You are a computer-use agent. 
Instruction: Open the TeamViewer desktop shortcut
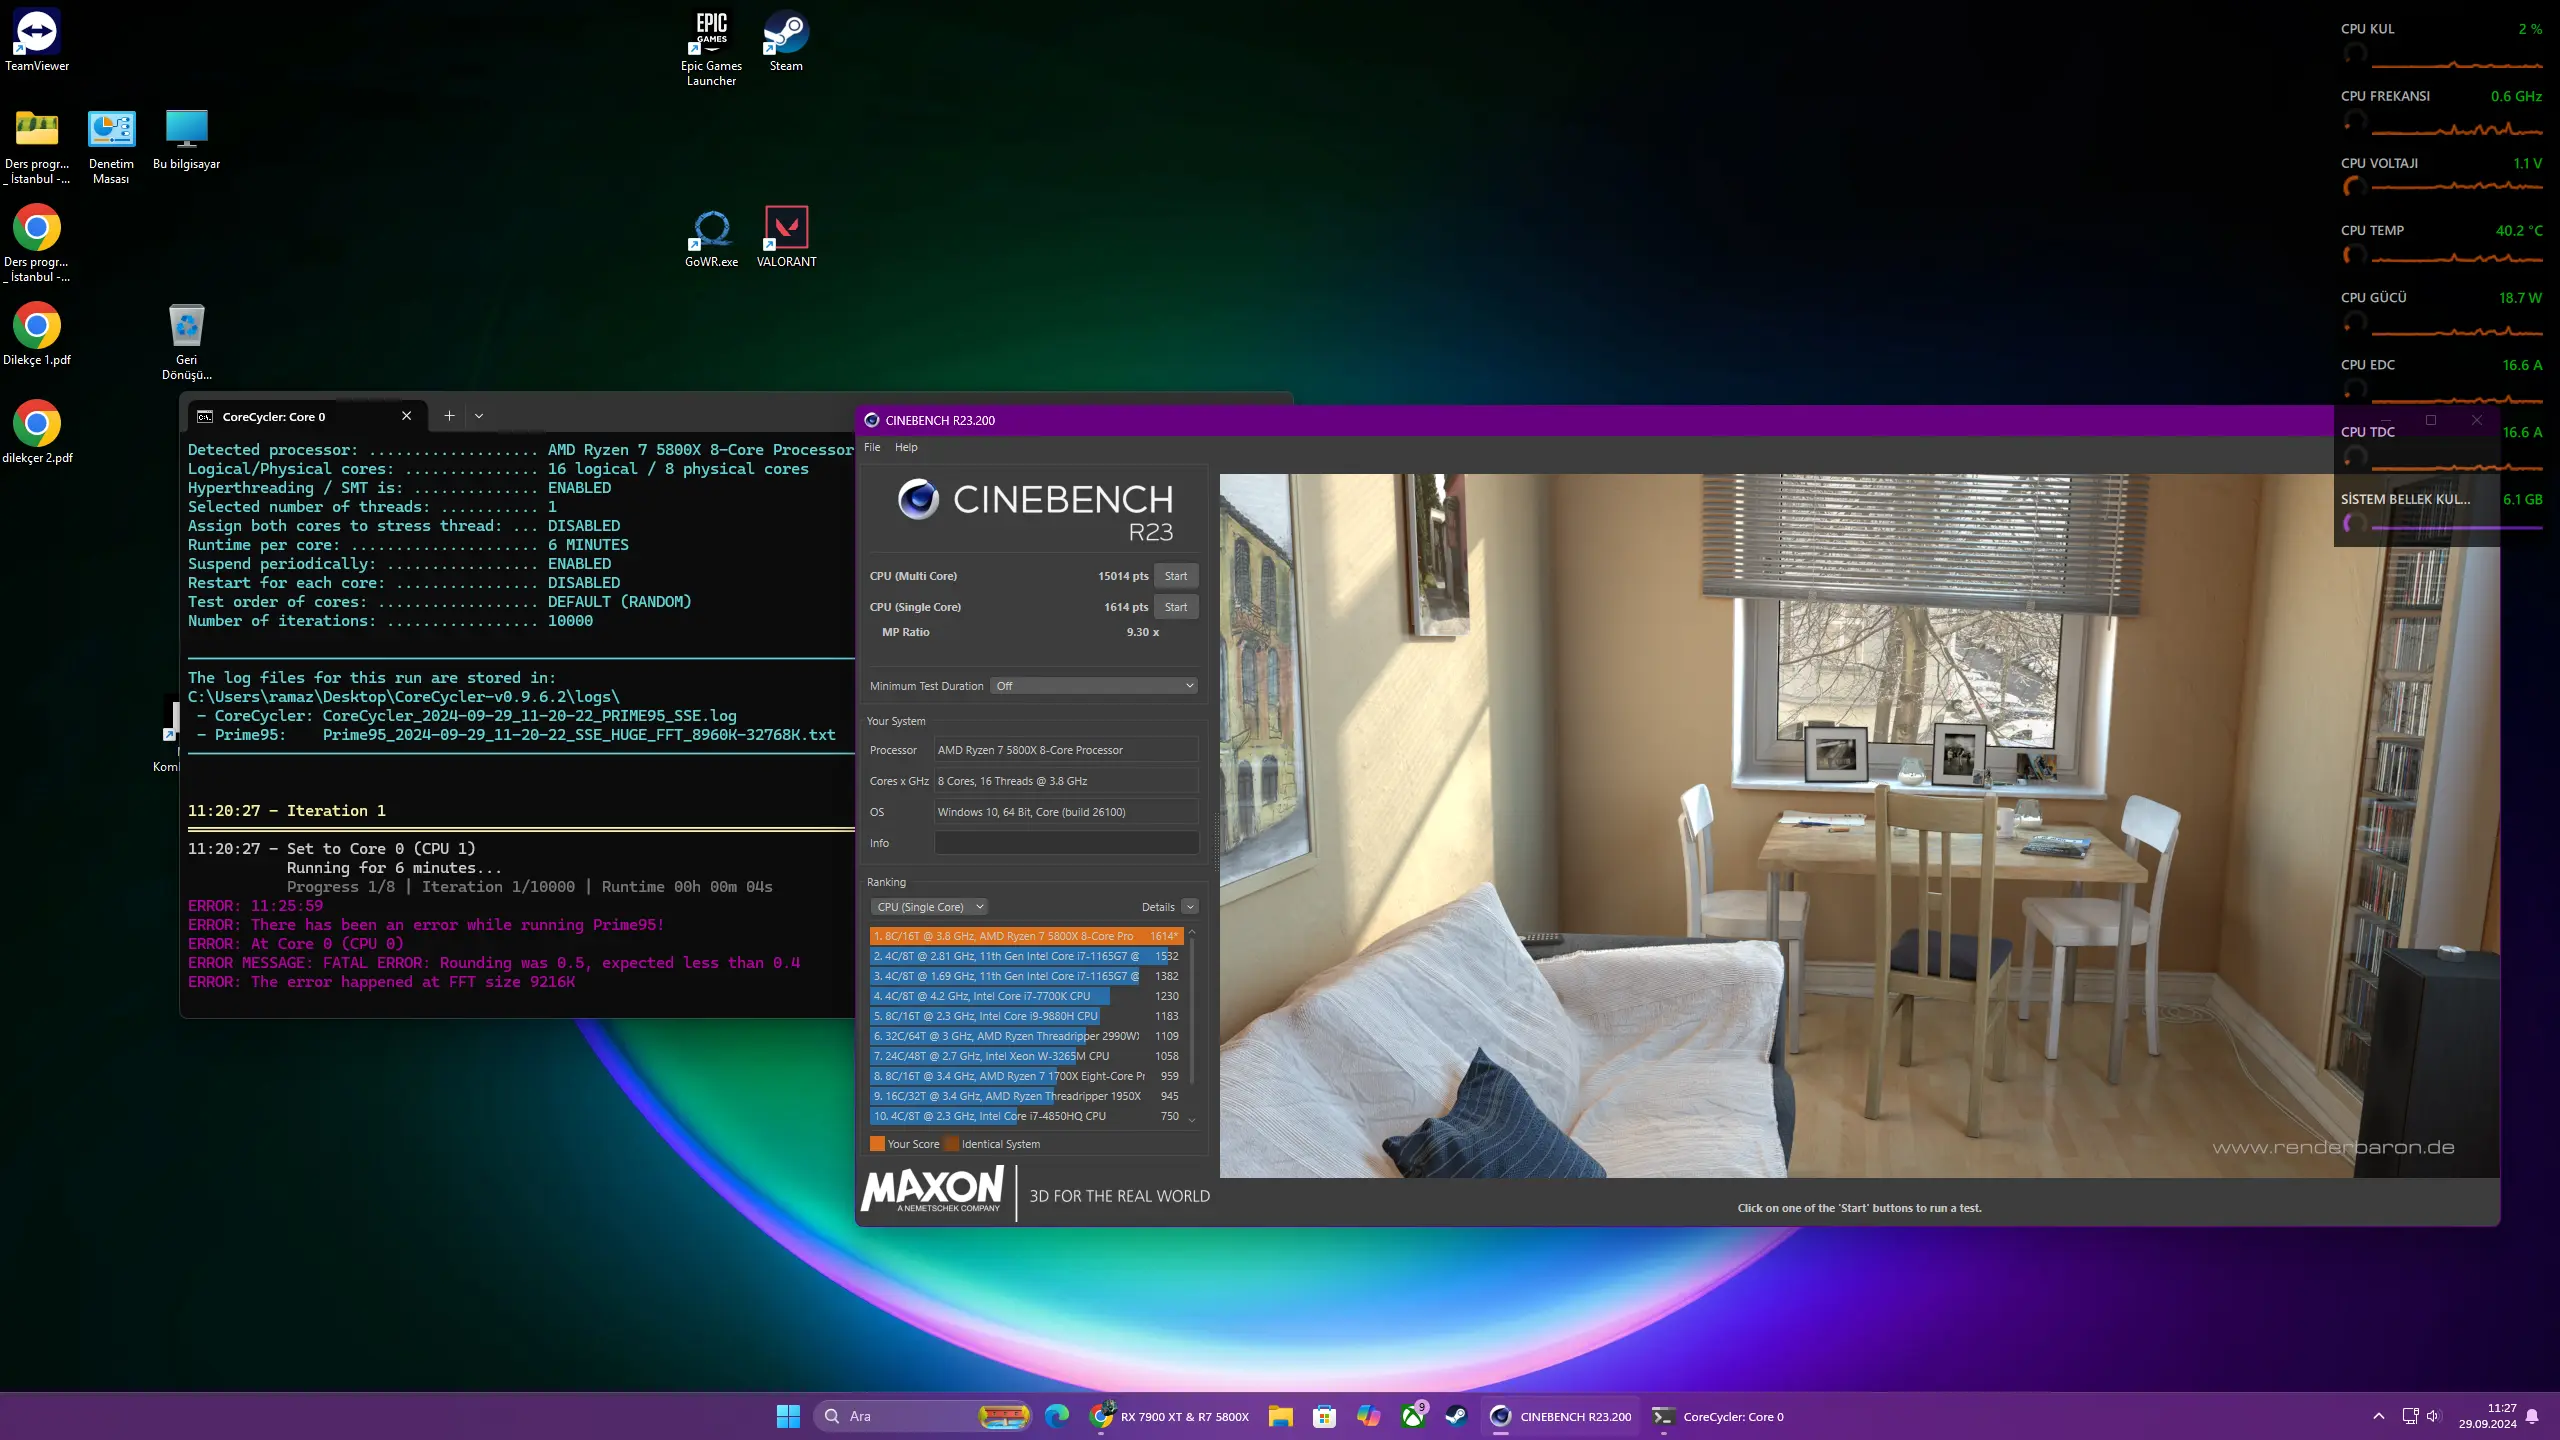[x=37, y=41]
